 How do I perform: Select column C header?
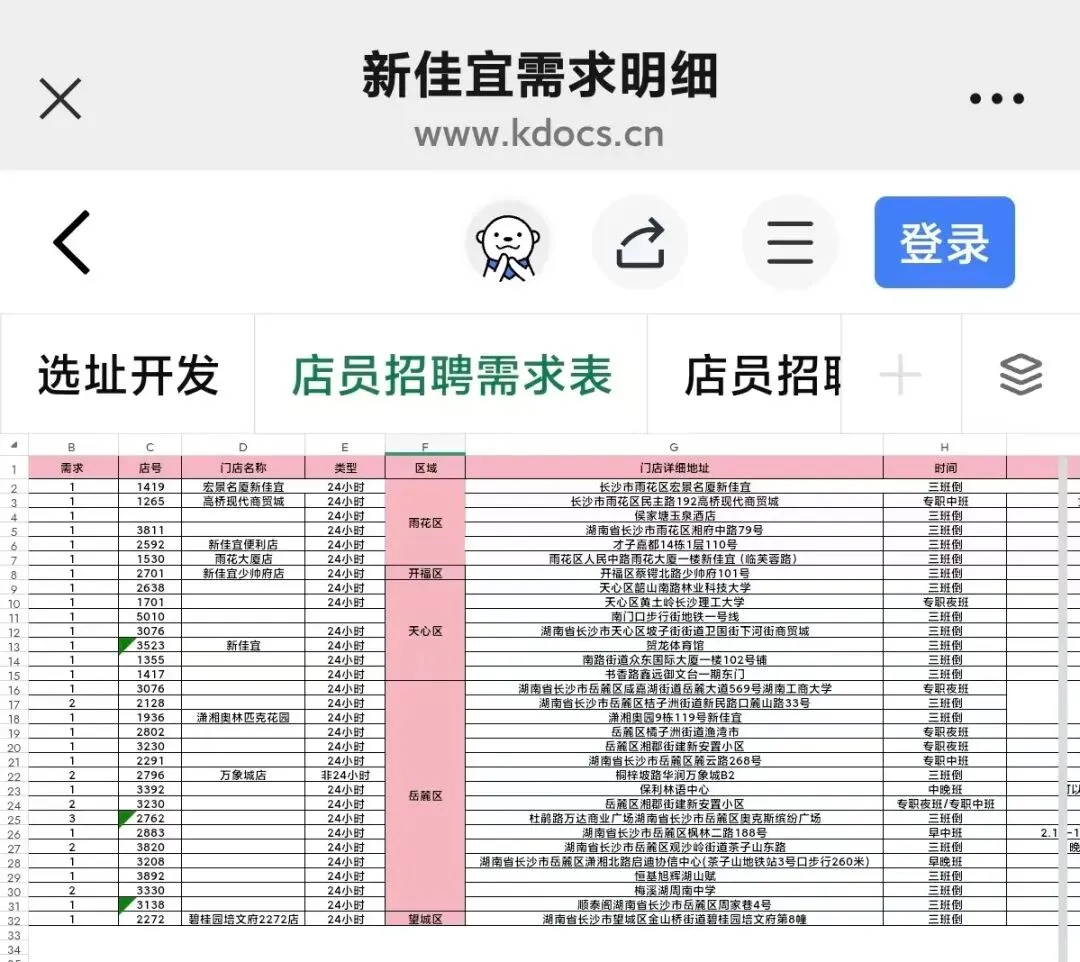[150, 446]
